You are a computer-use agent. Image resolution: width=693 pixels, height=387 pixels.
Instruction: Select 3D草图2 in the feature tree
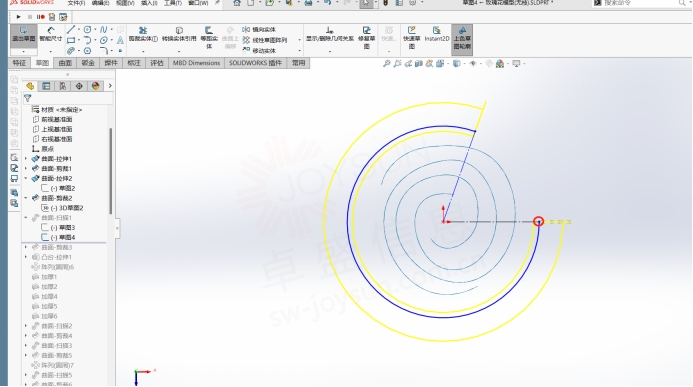(62, 208)
